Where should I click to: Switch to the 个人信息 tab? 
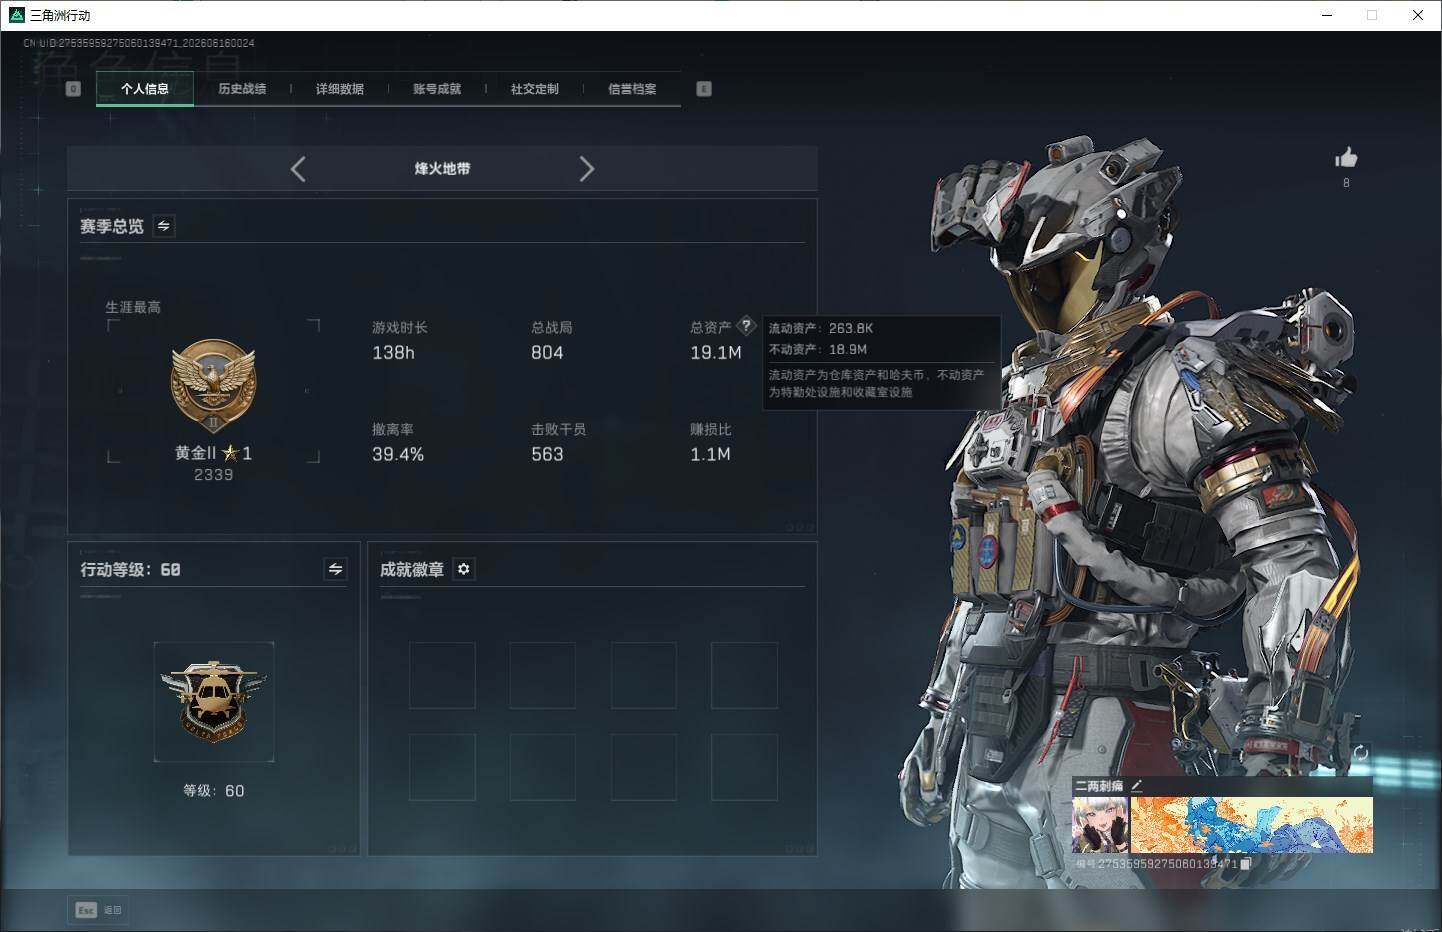pos(145,89)
